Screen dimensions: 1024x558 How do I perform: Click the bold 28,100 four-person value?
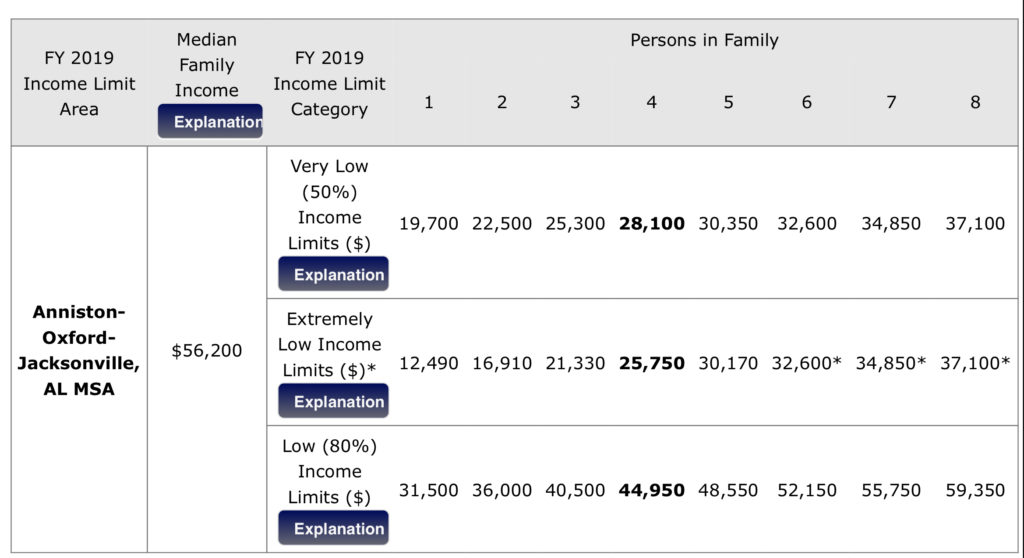point(652,224)
